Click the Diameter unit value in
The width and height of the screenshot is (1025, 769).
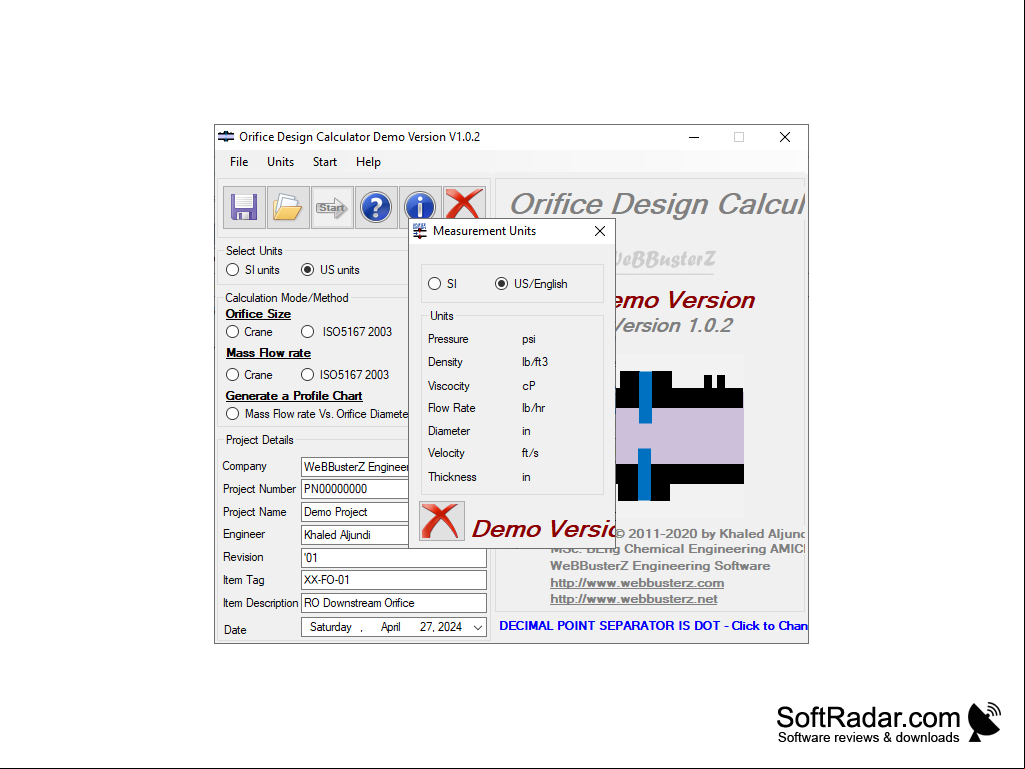coord(526,431)
